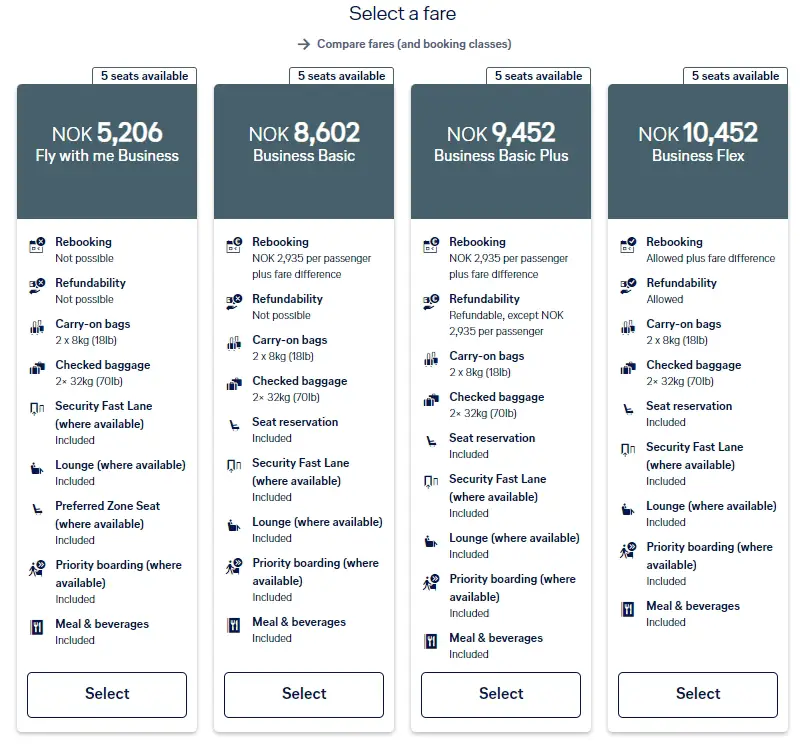Click the NOK 10,452 Business Flex header
The height and width of the screenshot is (745, 800).
pos(698,143)
